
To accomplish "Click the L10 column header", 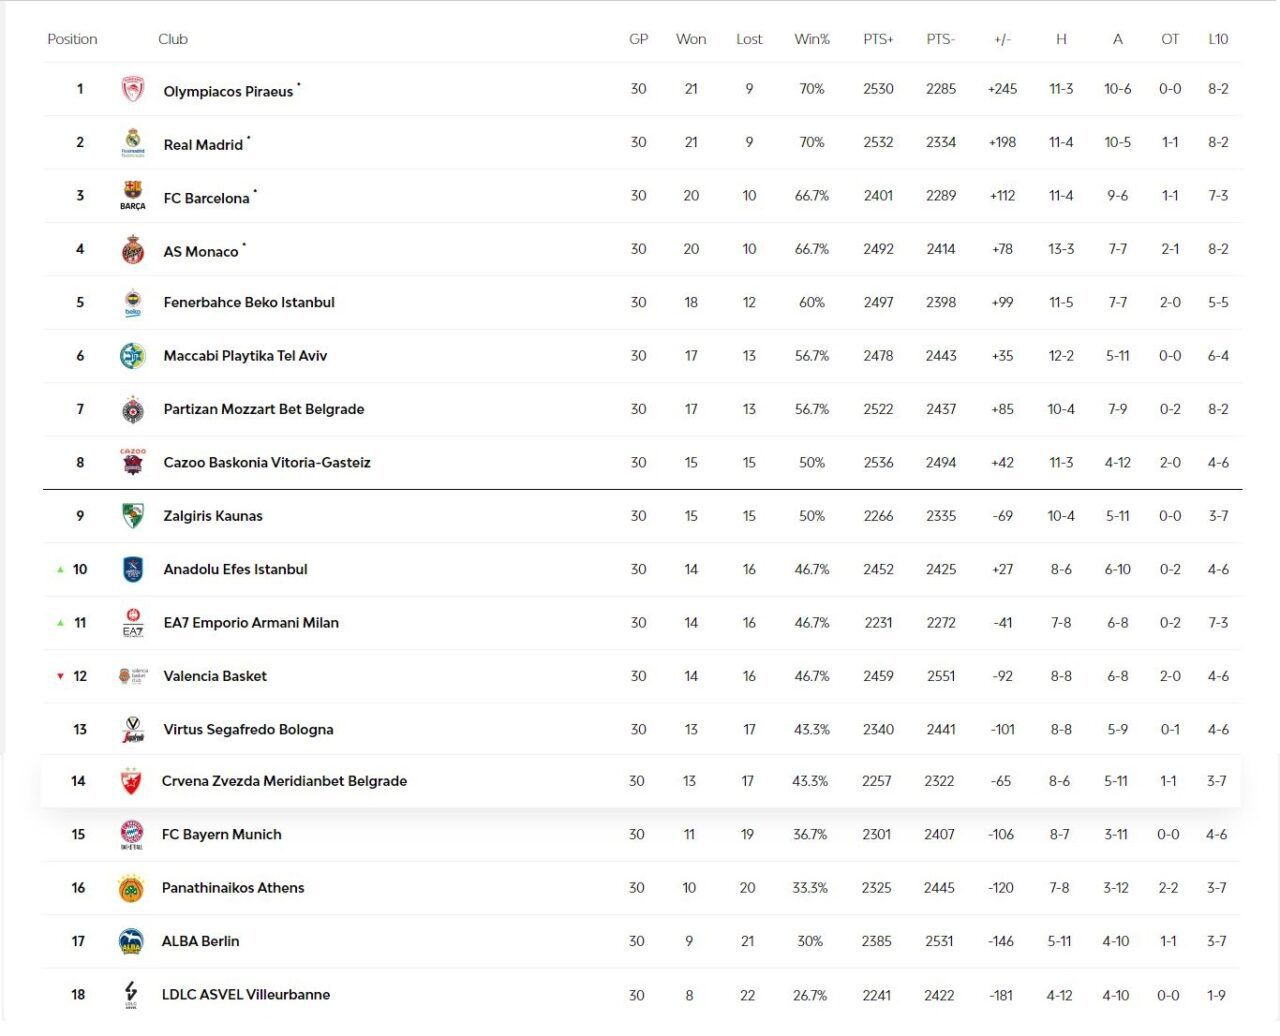I will coord(1218,39).
